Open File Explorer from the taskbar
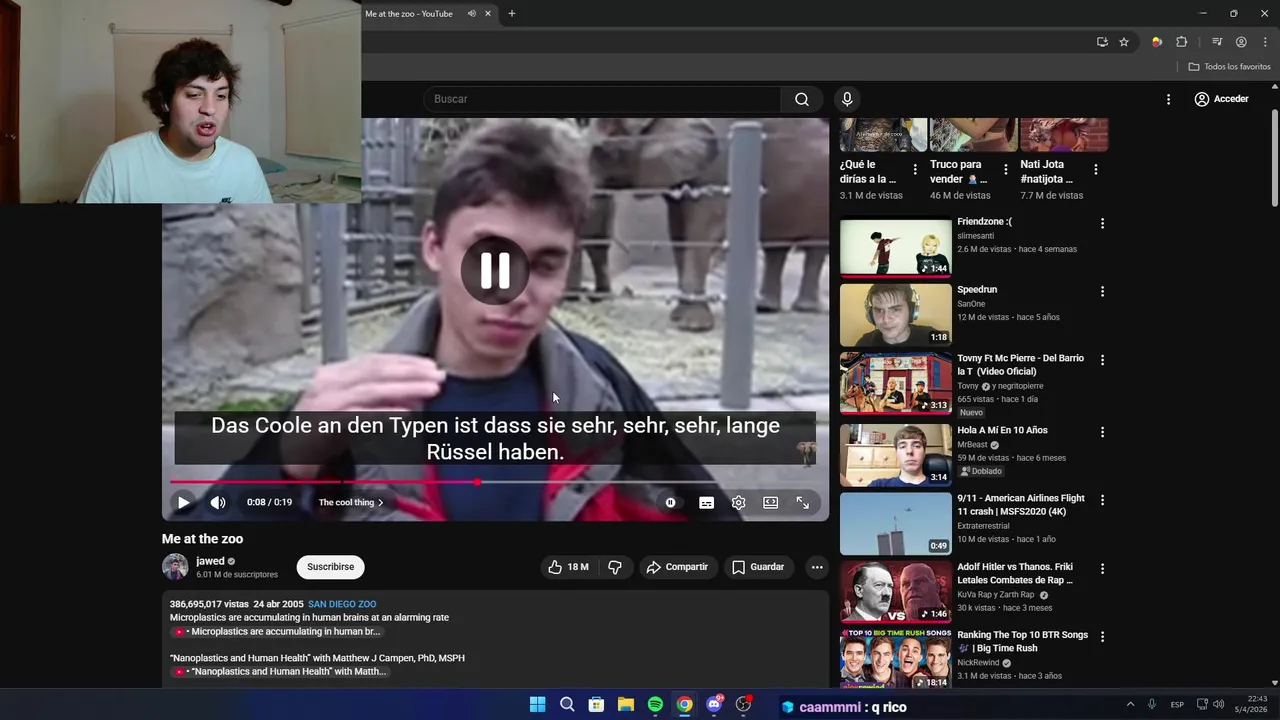The width and height of the screenshot is (1280, 720). 626,705
